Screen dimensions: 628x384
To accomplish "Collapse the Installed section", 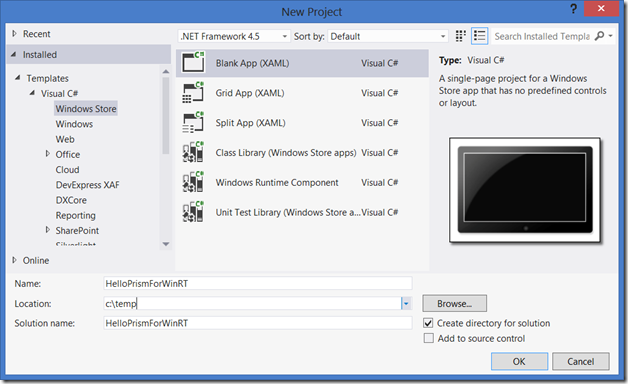I will (x=14, y=54).
